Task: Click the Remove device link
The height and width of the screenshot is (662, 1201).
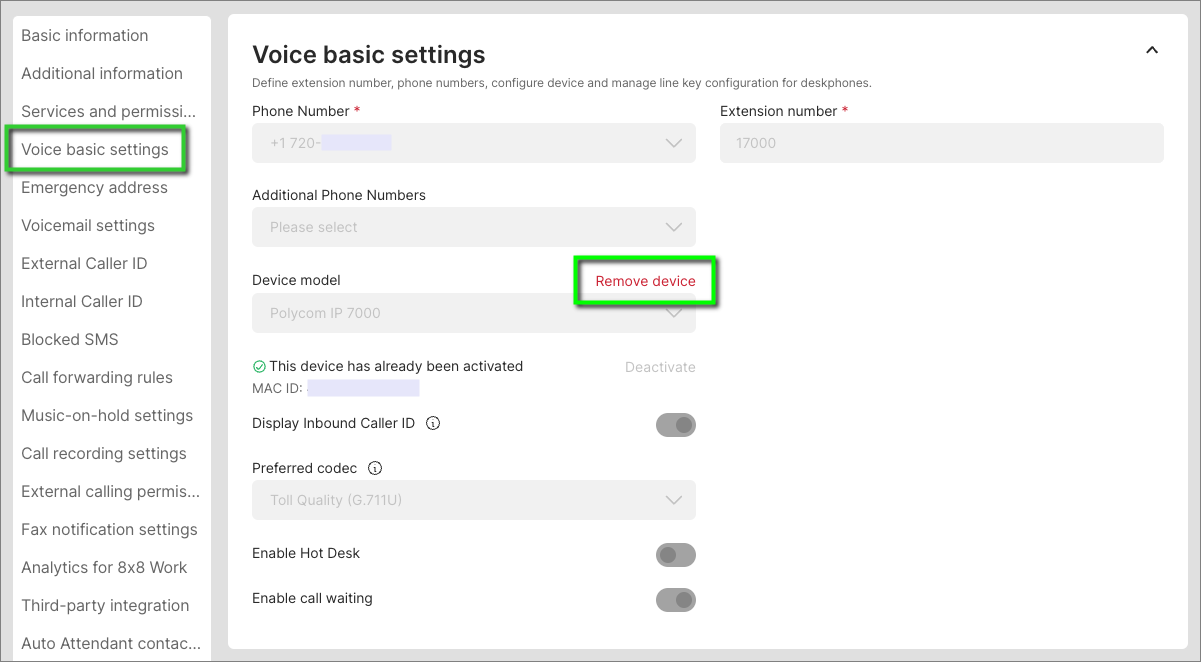Action: 646,281
